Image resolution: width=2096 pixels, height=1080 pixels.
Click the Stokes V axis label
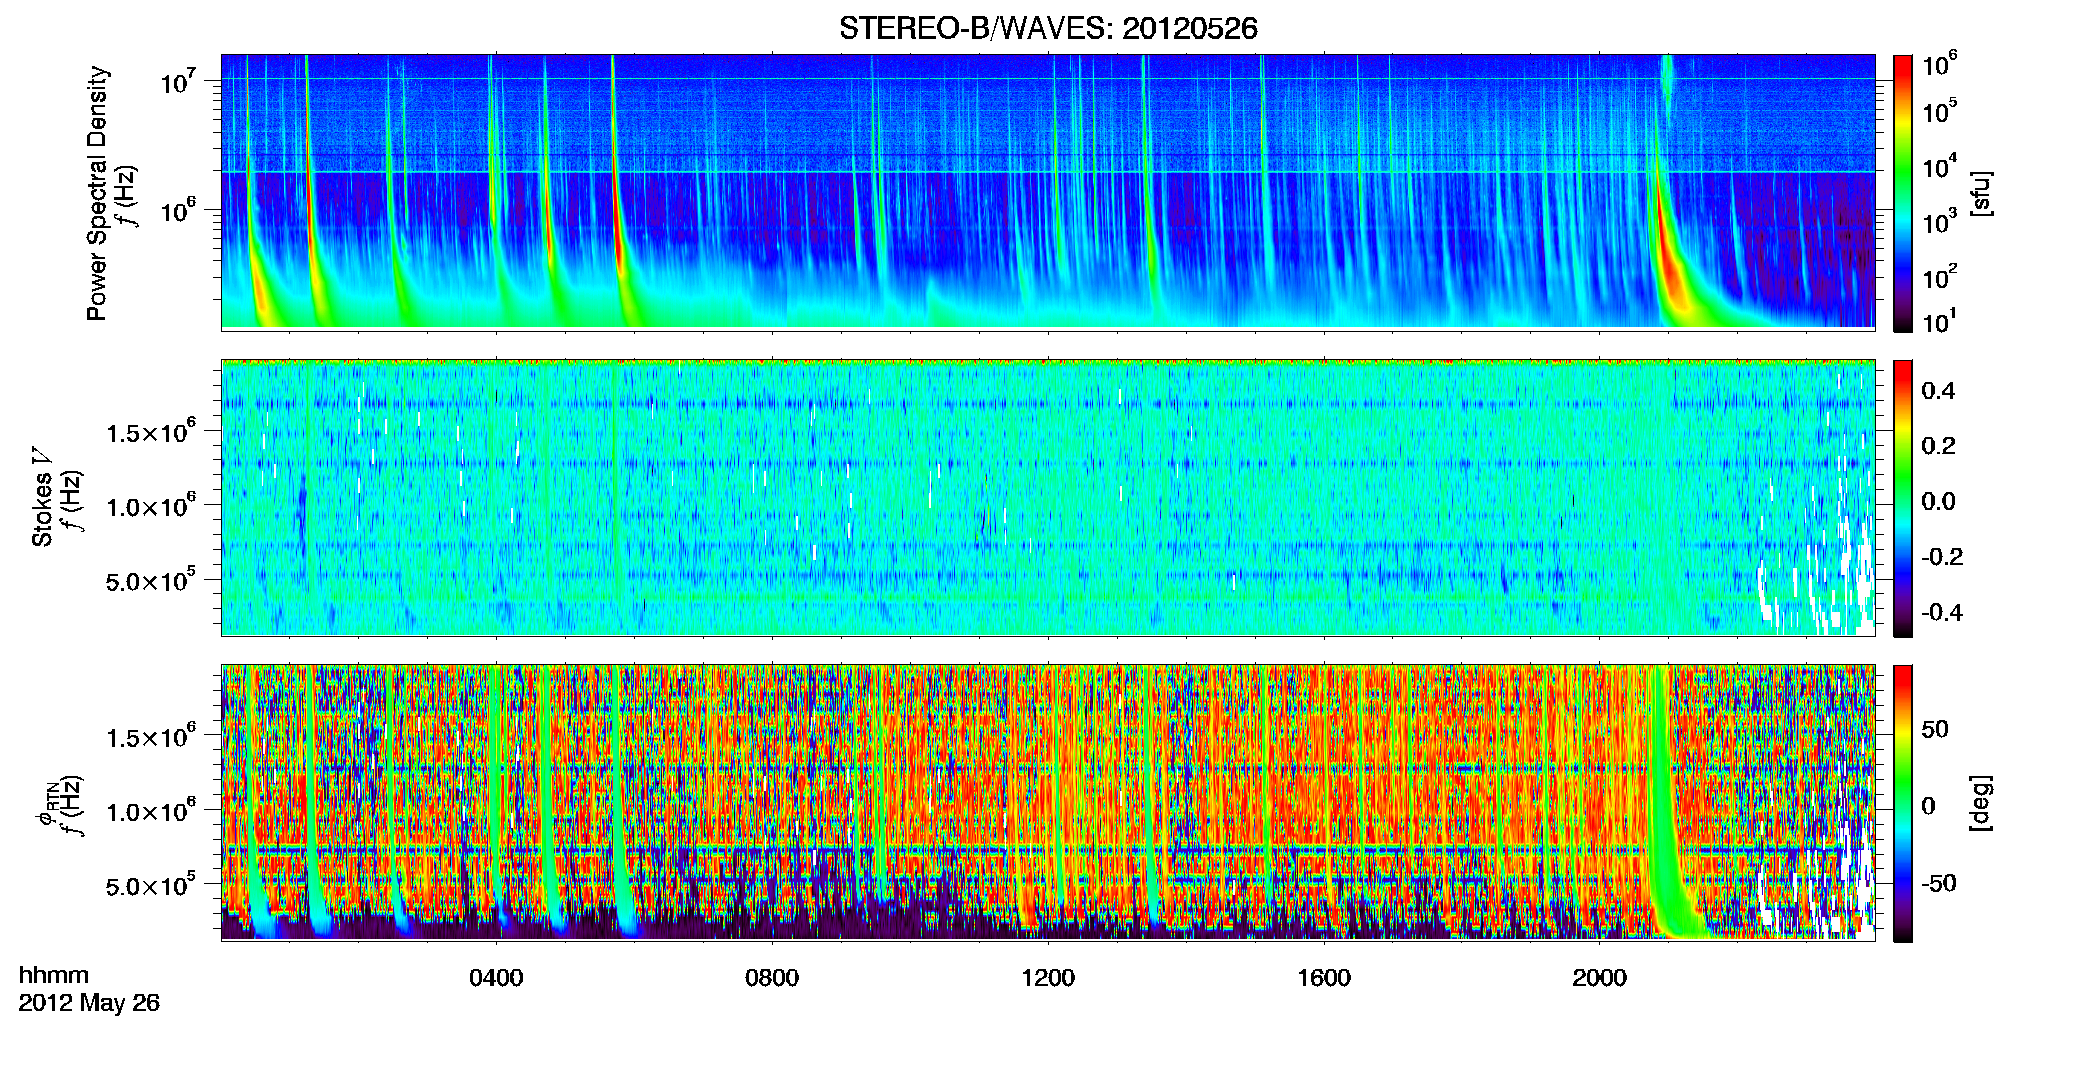[x=42, y=497]
